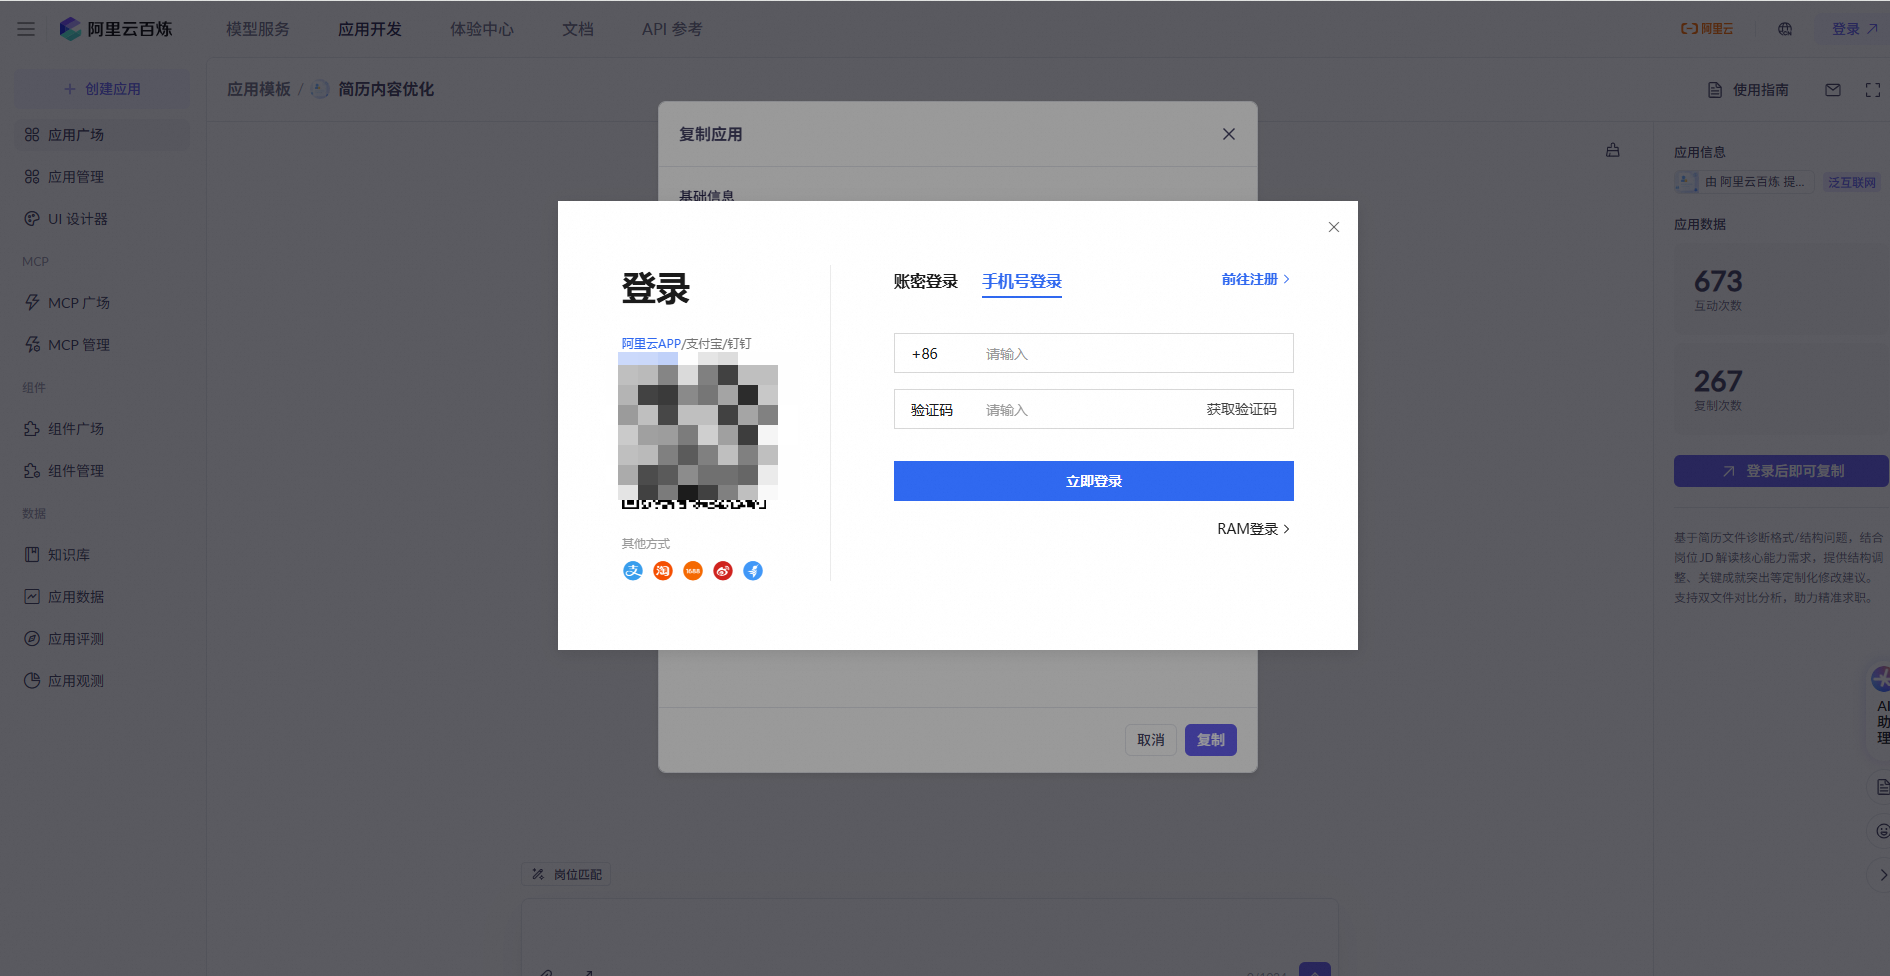Log in via the Taobao icon
1890x976 pixels.
[662, 570]
